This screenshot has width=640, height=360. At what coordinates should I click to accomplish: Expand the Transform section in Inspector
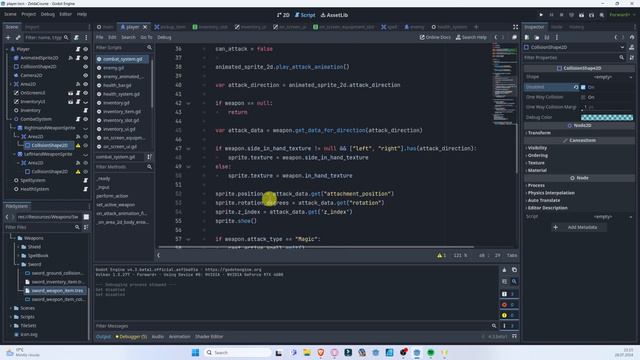click(539, 133)
